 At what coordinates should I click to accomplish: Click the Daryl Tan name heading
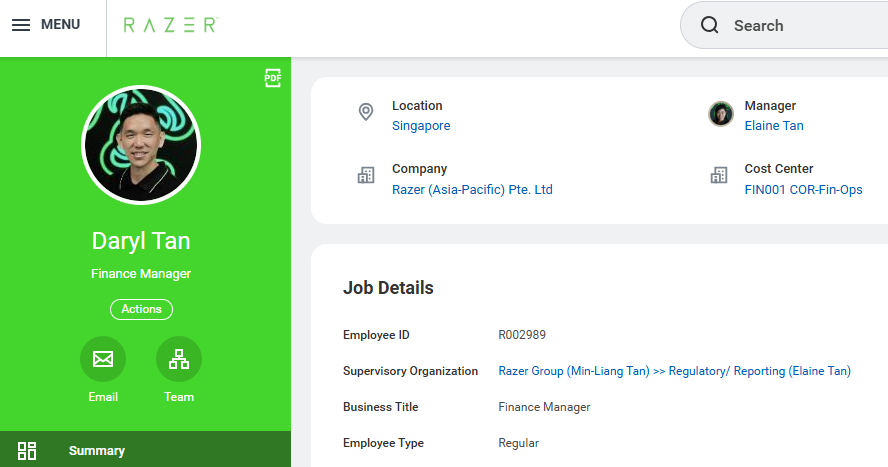click(141, 241)
